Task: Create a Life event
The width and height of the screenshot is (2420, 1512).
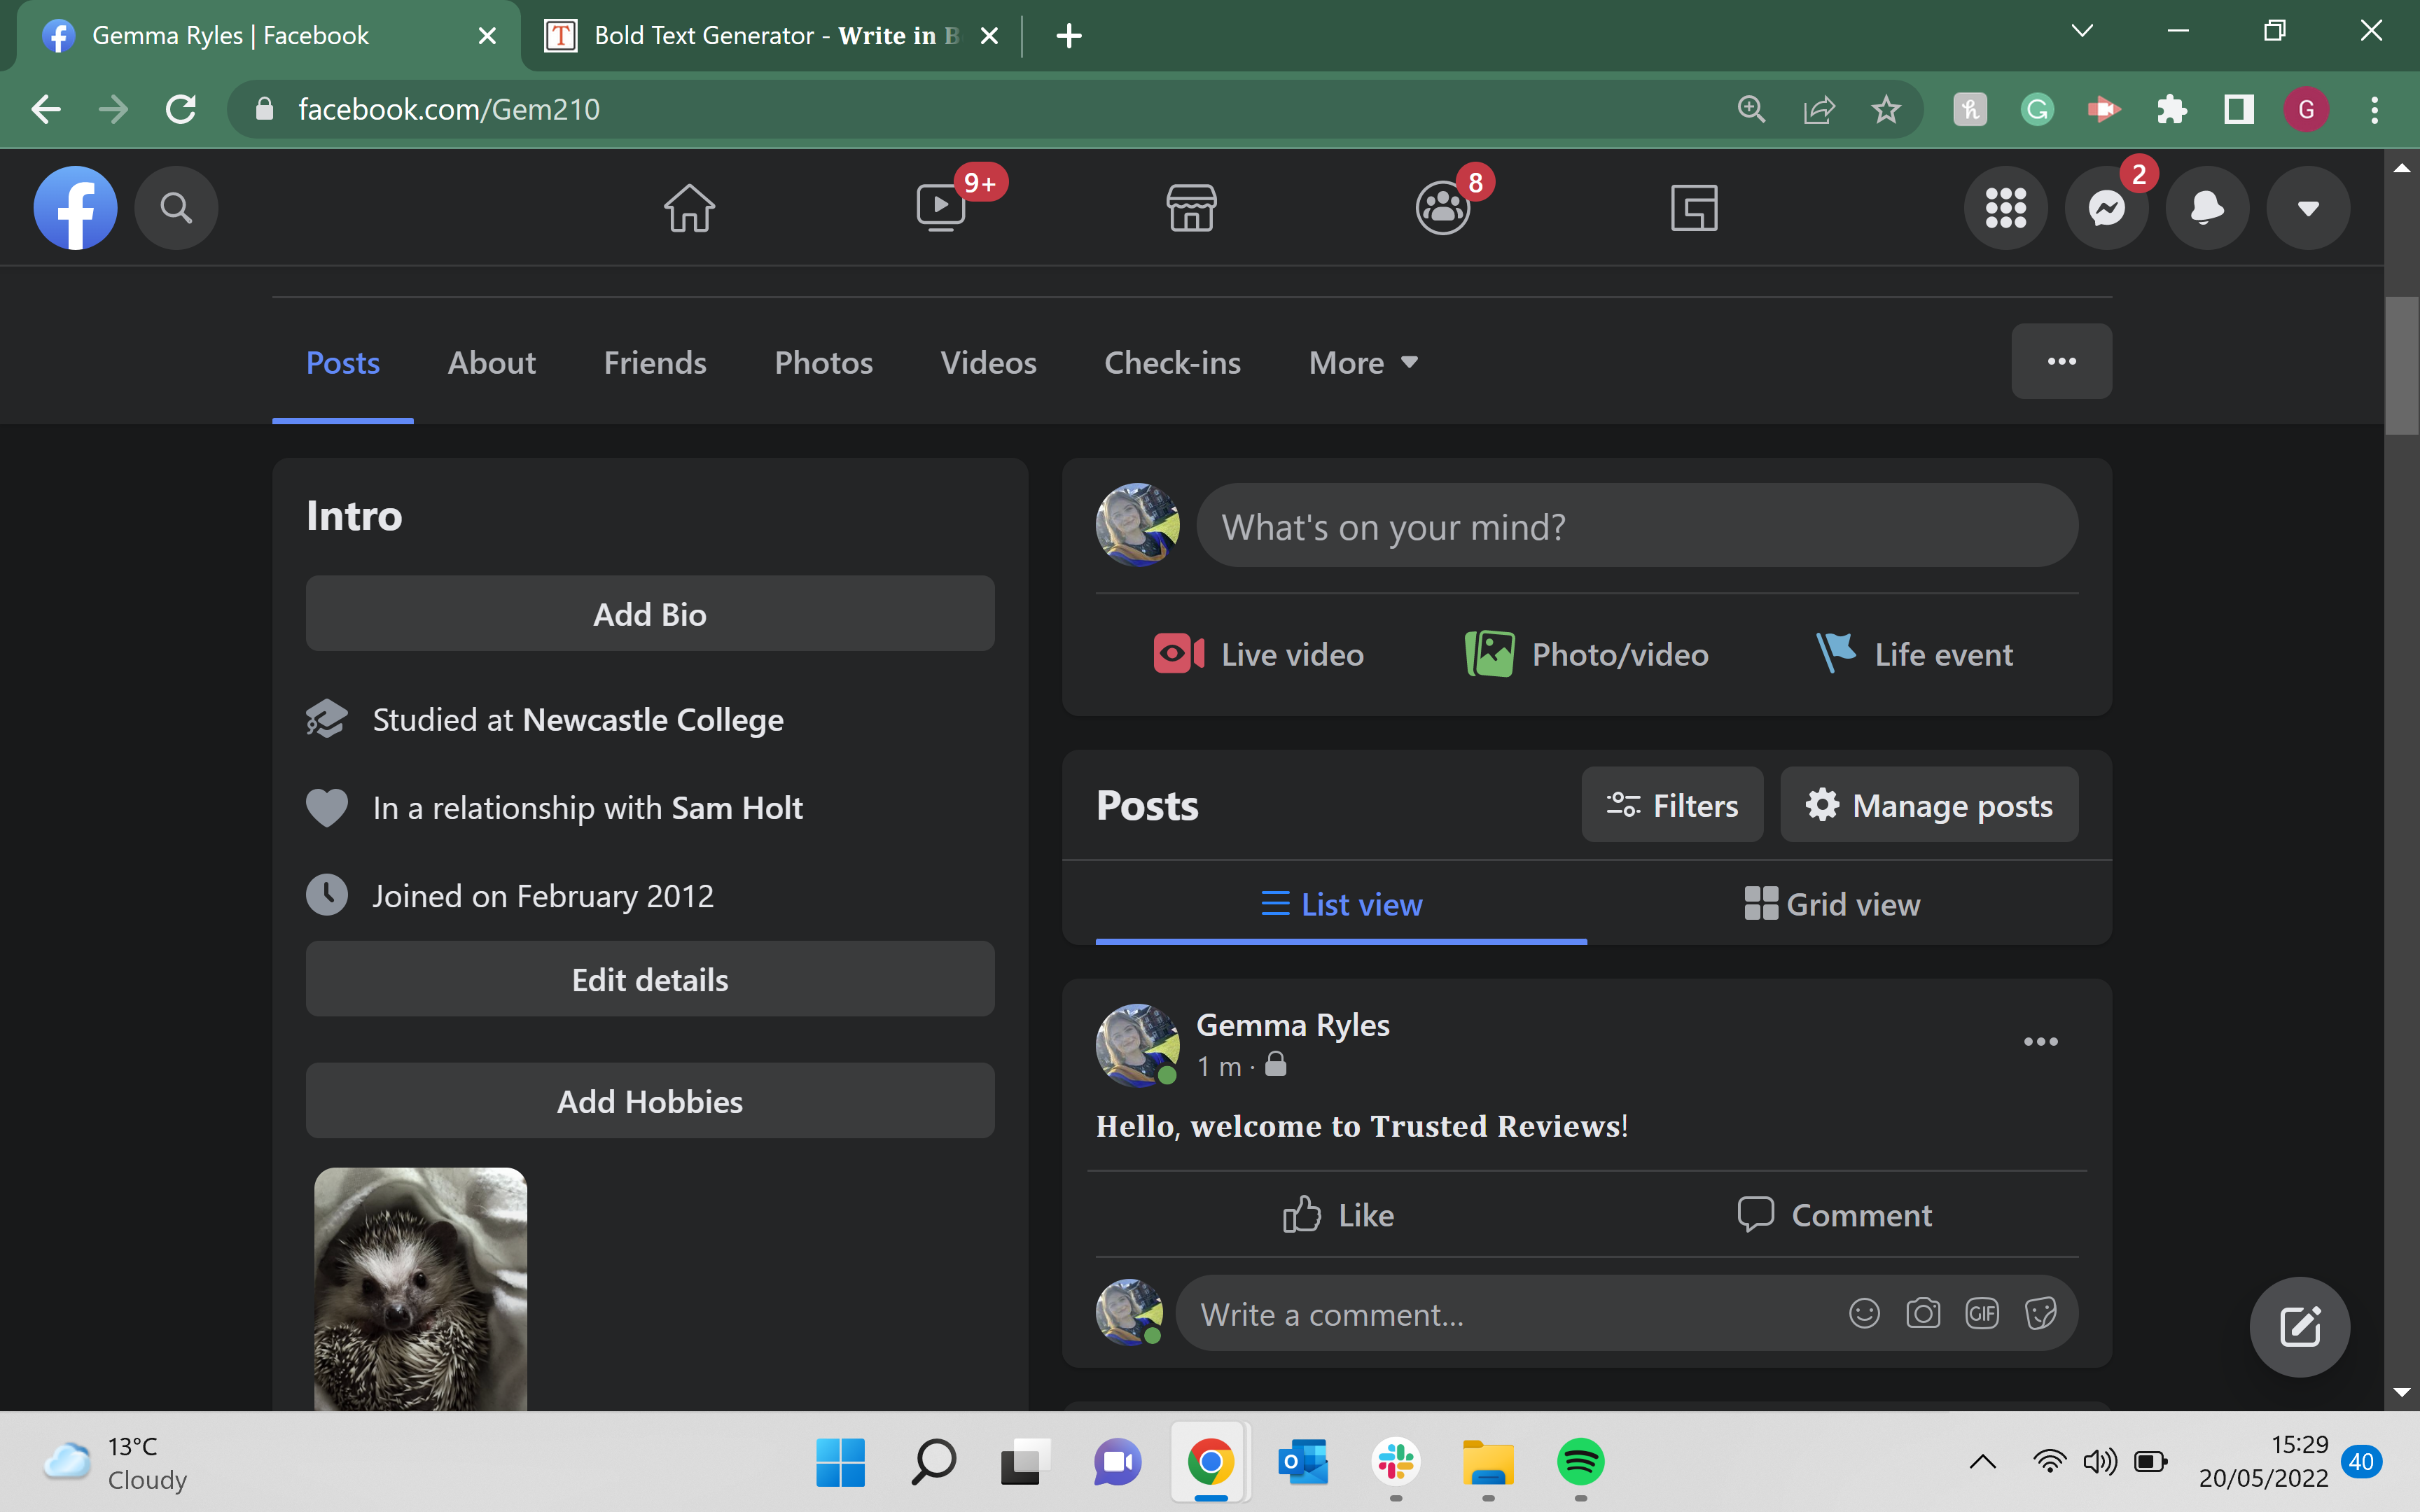Action: tap(1914, 654)
